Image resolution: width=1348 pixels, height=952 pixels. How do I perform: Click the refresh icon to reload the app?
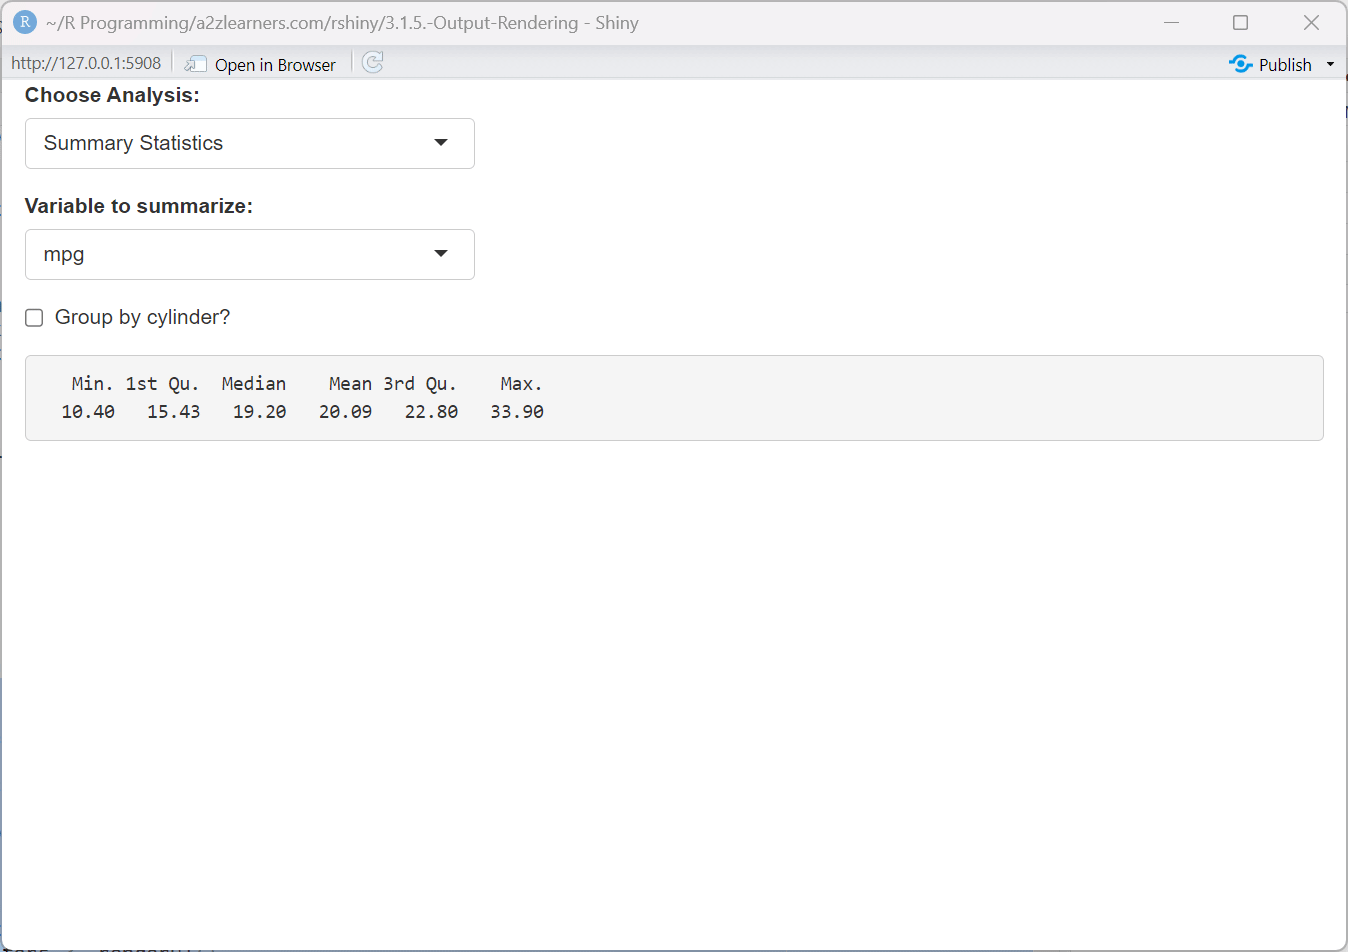click(372, 62)
